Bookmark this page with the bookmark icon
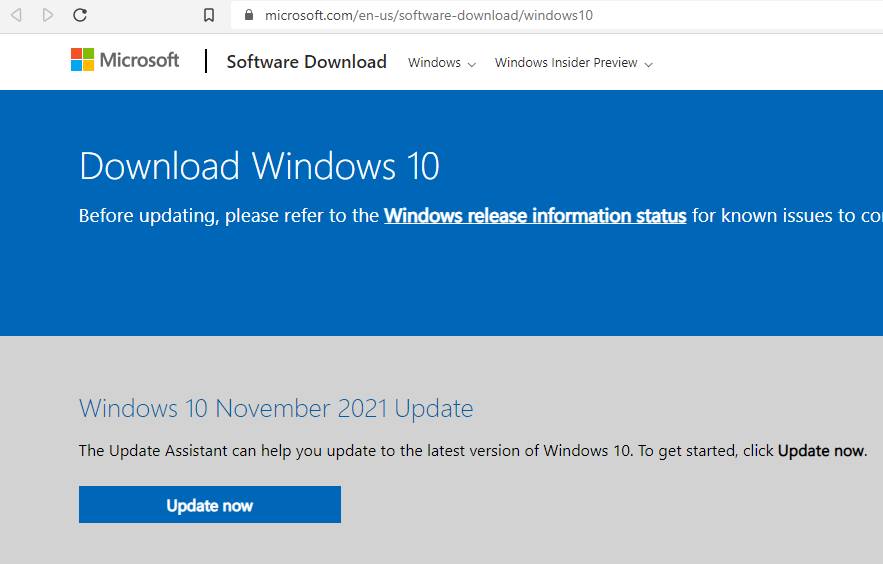 click(209, 15)
